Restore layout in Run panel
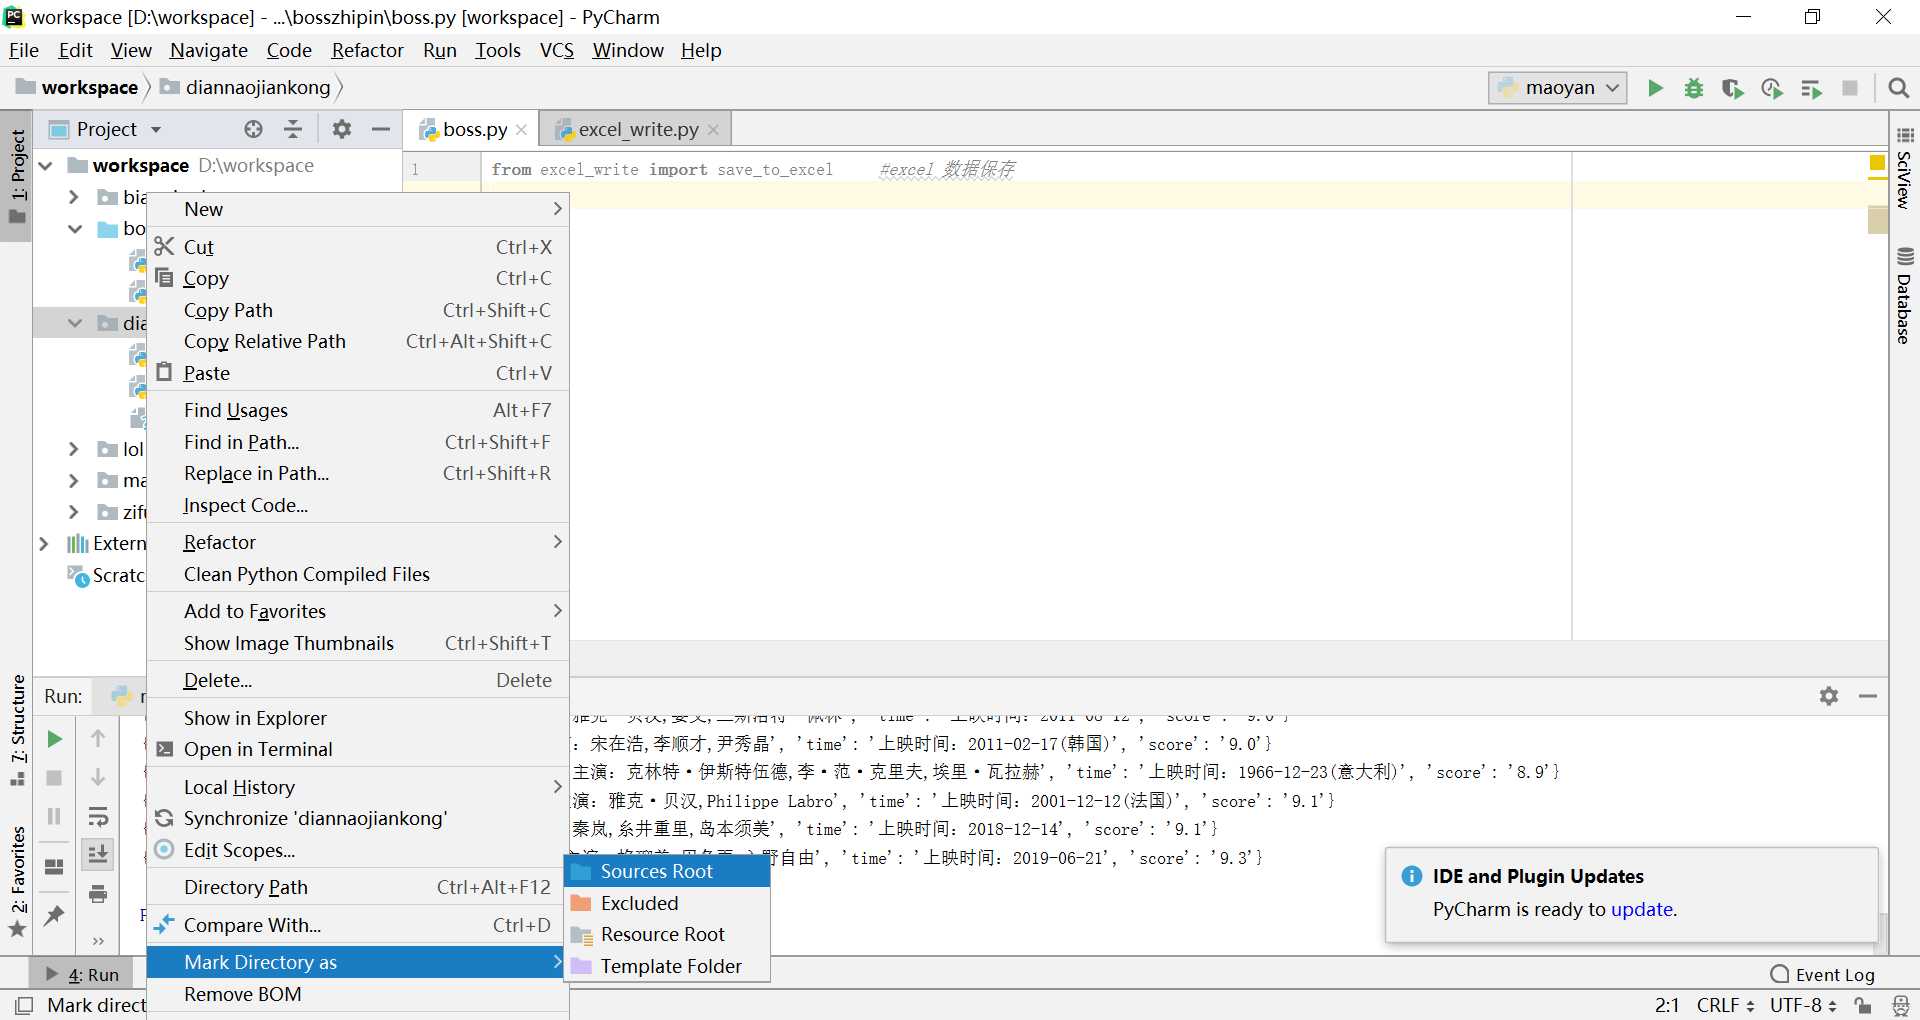This screenshot has height=1020, width=1920. pyautogui.click(x=54, y=866)
